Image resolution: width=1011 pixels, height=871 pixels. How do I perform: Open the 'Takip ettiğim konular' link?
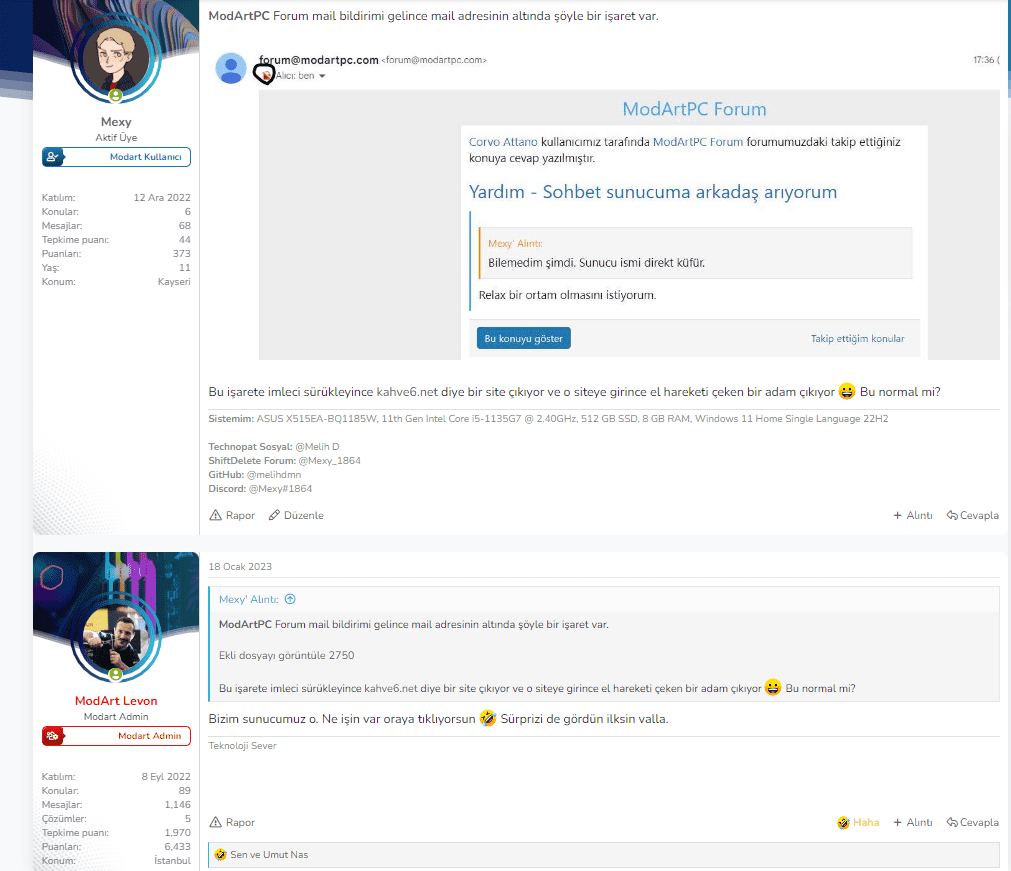(857, 339)
